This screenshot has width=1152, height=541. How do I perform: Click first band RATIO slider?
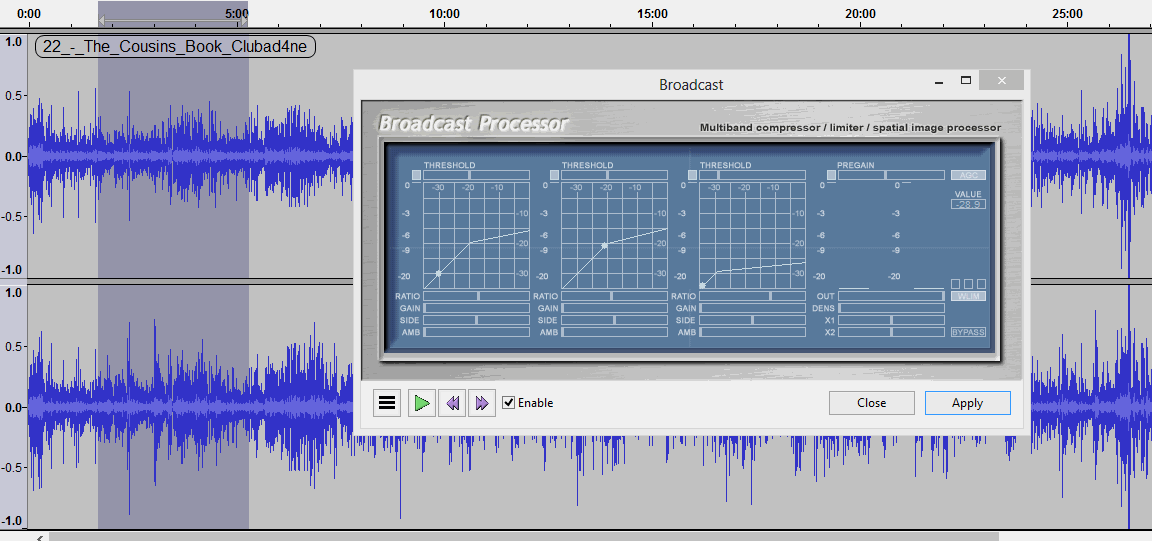(477, 295)
